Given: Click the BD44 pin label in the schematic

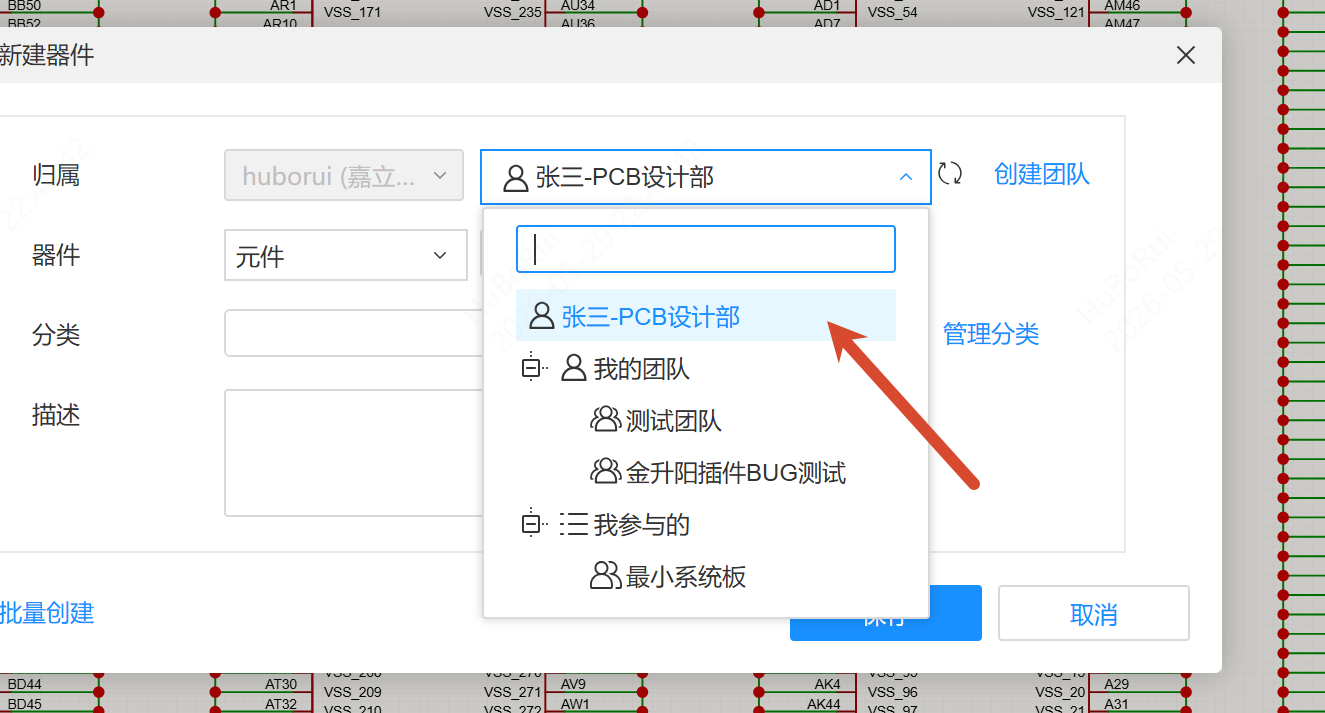Looking at the screenshot, I should pyautogui.click(x=24, y=684).
